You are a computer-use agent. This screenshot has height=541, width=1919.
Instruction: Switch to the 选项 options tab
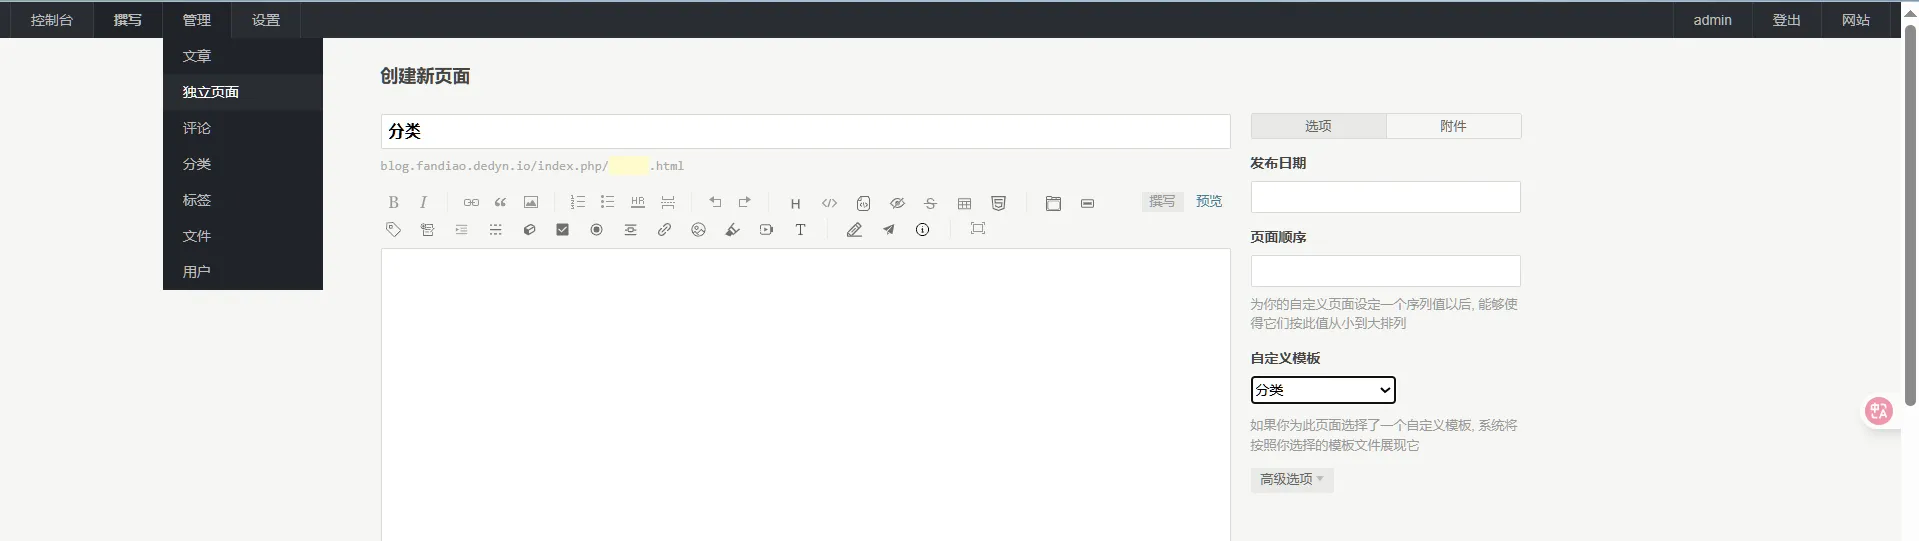[x=1319, y=126]
